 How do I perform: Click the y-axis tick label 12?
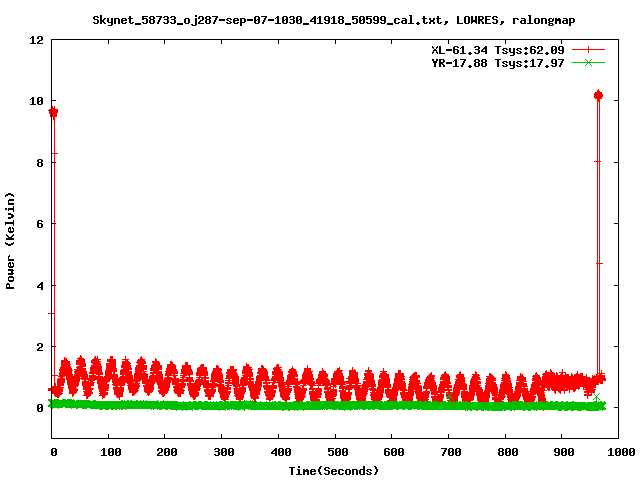[x=36, y=40]
